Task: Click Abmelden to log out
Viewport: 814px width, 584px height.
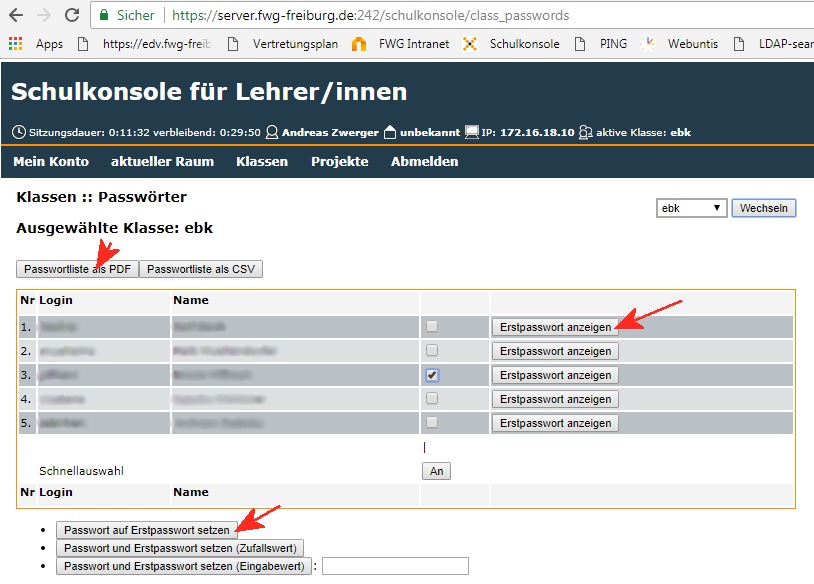Action: tap(424, 162)
